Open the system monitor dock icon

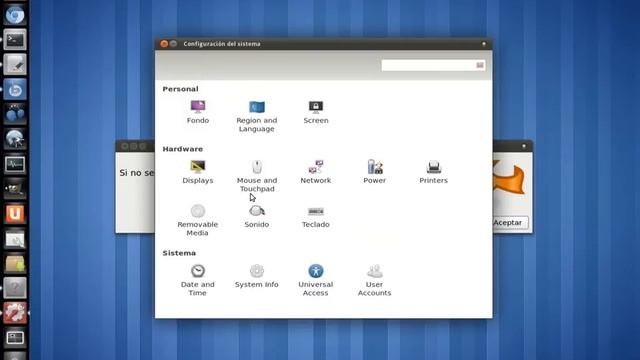pos(15,164)
